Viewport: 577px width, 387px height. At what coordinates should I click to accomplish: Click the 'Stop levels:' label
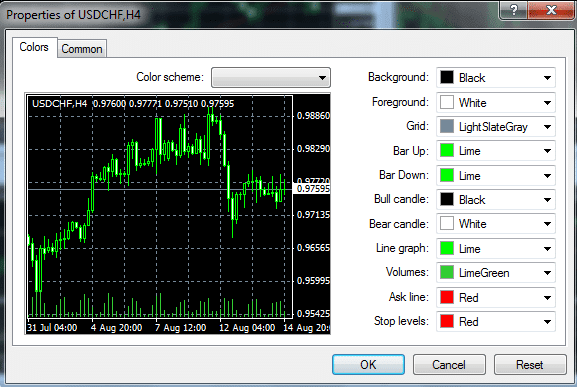pos(401,321)
